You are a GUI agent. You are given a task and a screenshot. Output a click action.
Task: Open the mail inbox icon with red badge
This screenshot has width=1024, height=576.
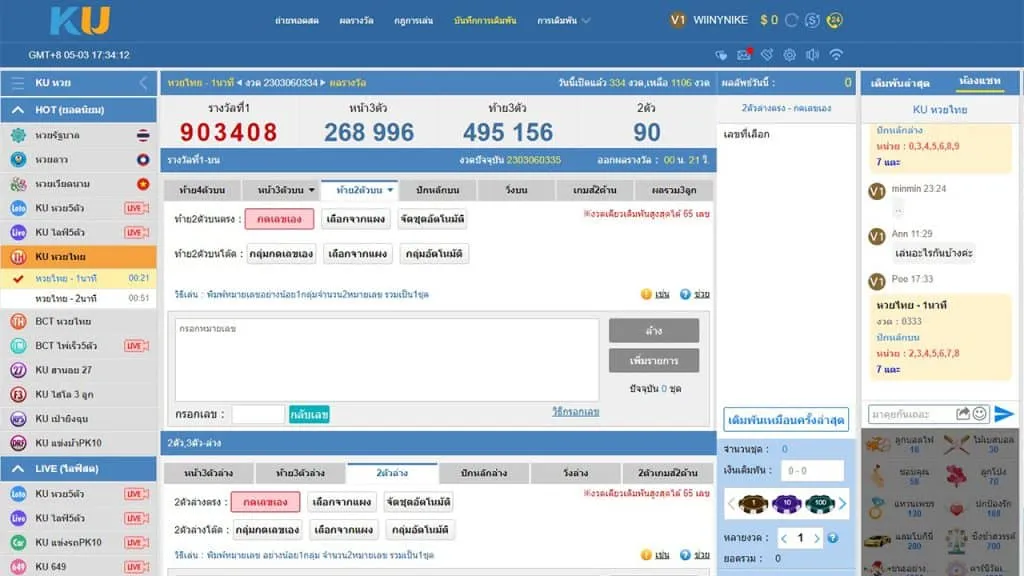coord(744,55)
